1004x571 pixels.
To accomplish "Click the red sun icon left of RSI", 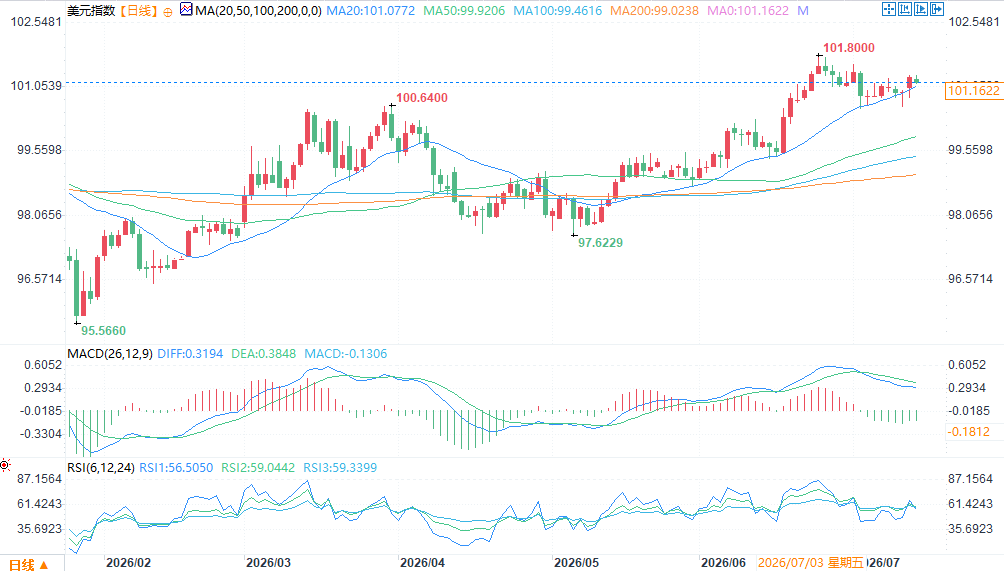I will [4, 465].
